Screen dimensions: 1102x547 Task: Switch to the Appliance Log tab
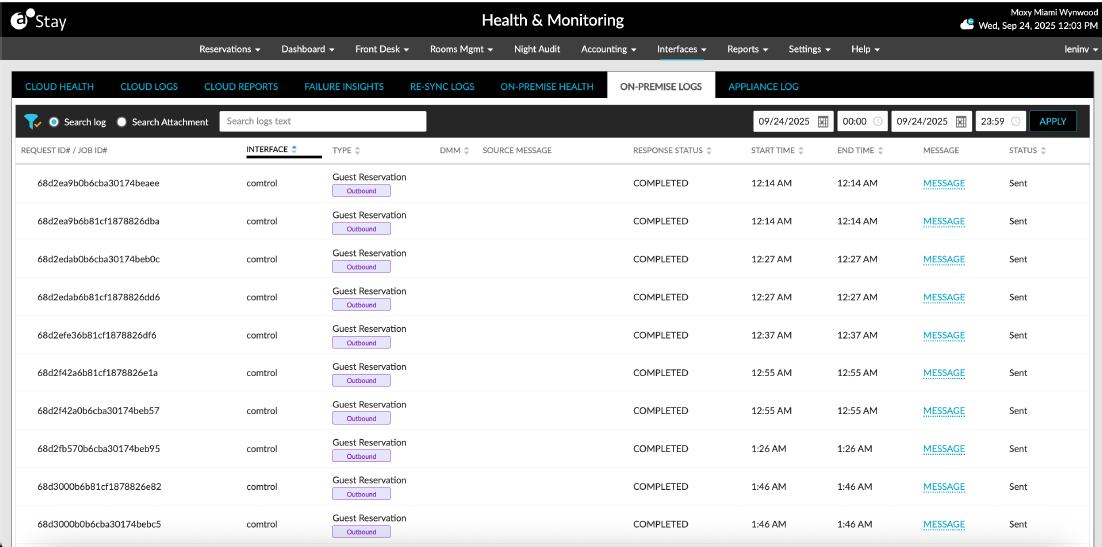pyautogui.click(x=763, y=87)
